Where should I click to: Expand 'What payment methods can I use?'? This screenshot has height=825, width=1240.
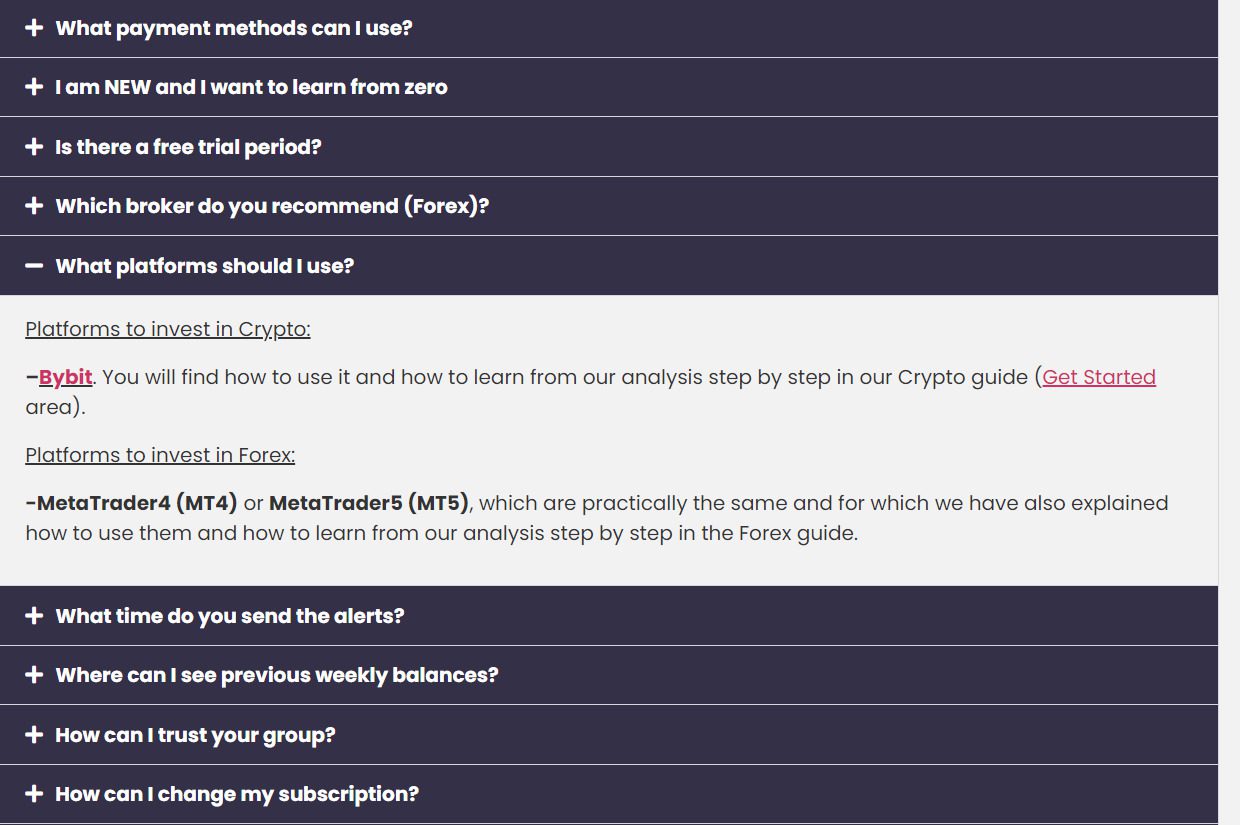(609, 28)
